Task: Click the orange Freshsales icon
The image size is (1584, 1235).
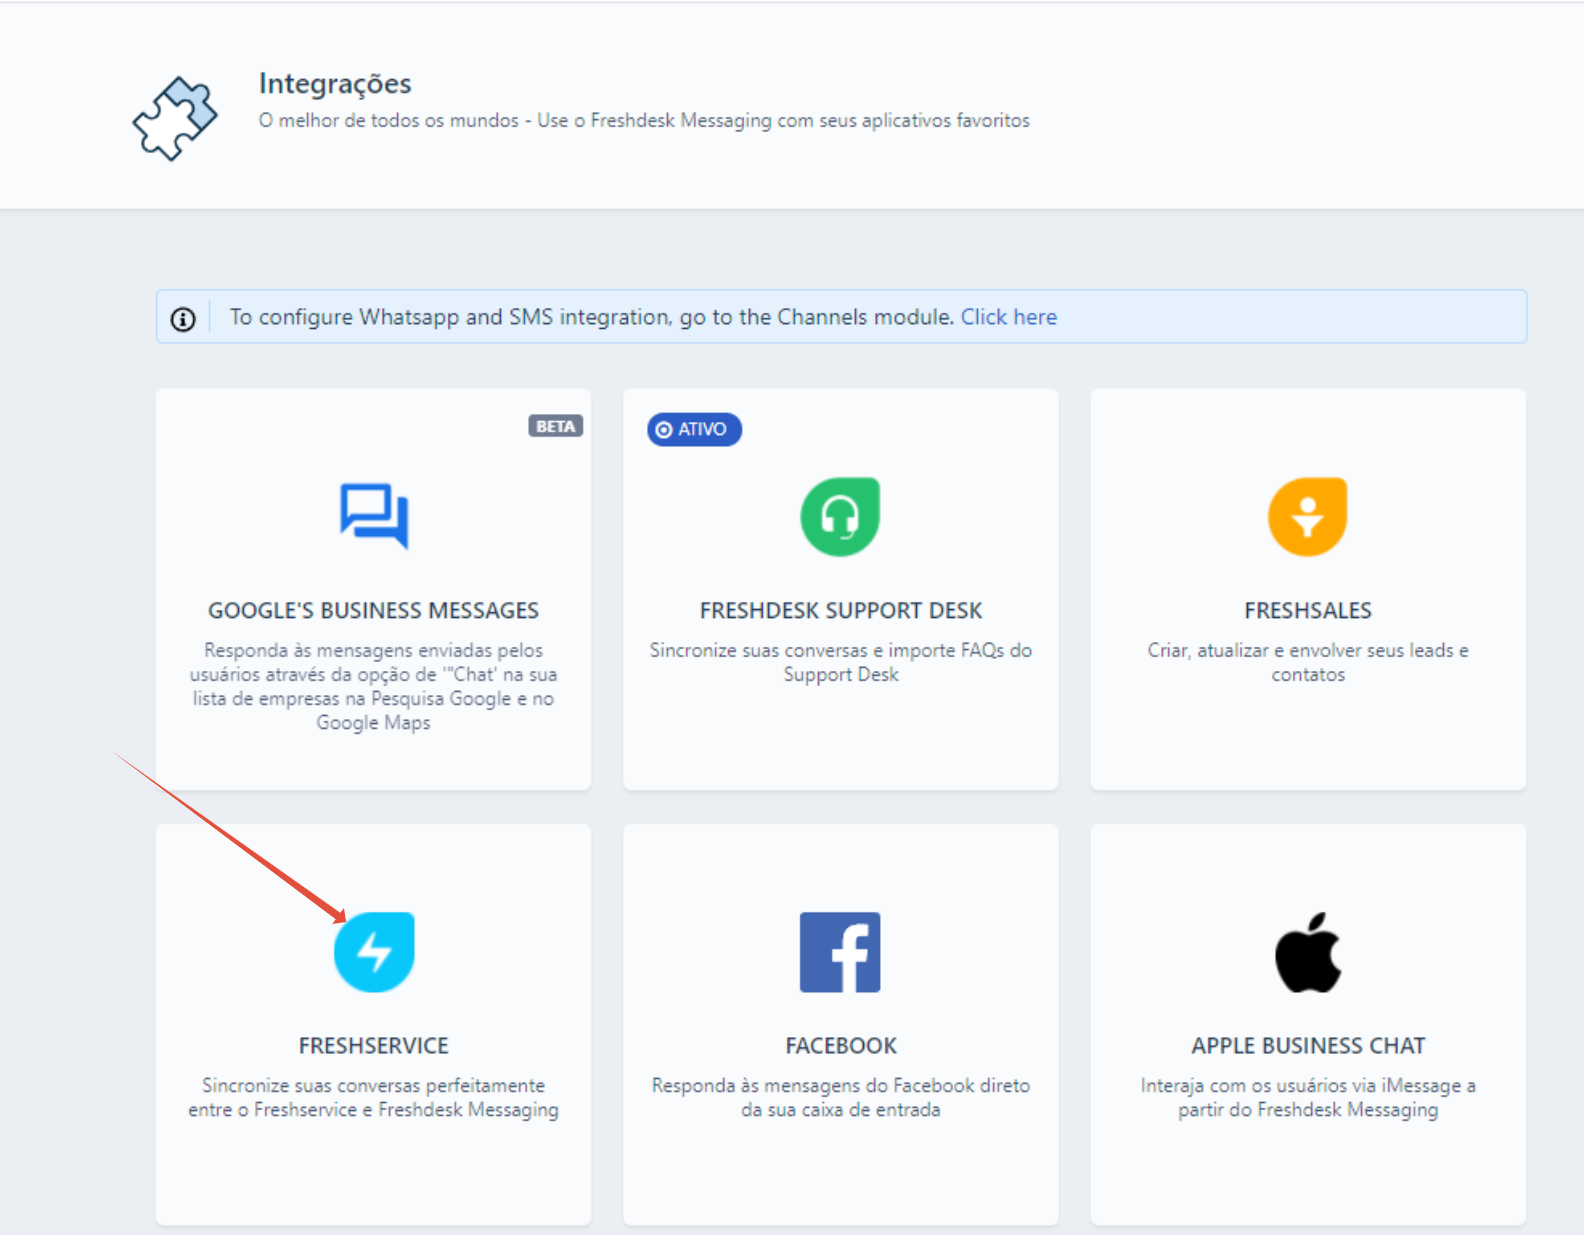Action: (1308, 516)
